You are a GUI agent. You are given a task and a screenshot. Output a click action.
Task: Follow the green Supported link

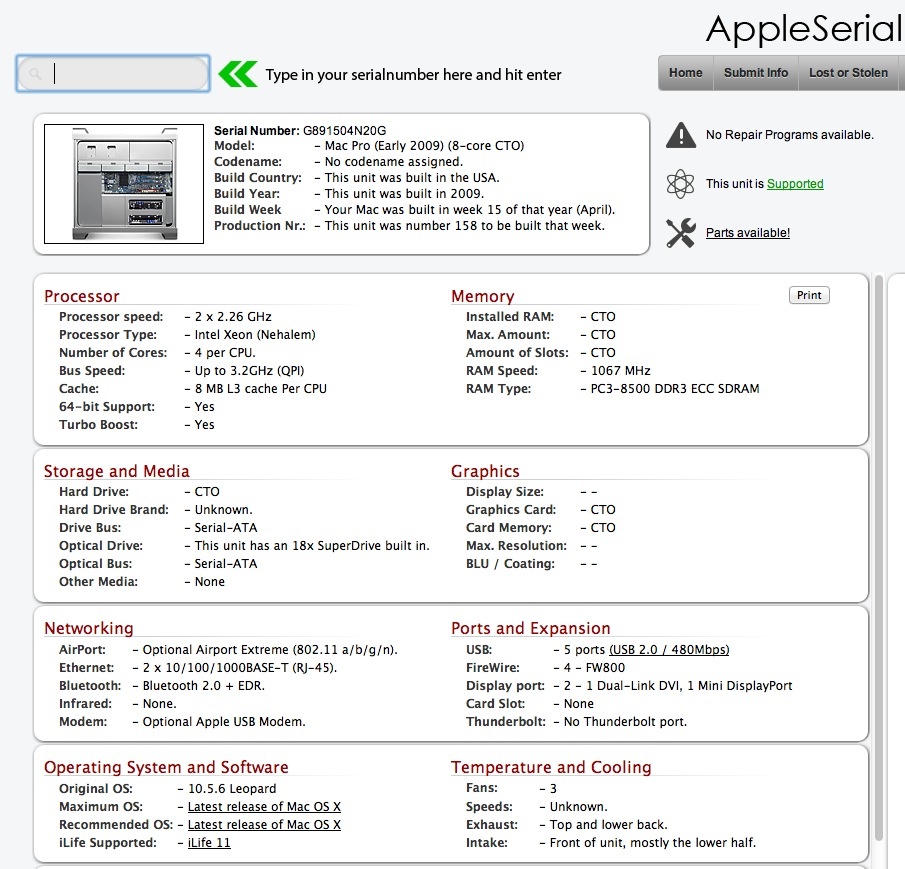795,183
